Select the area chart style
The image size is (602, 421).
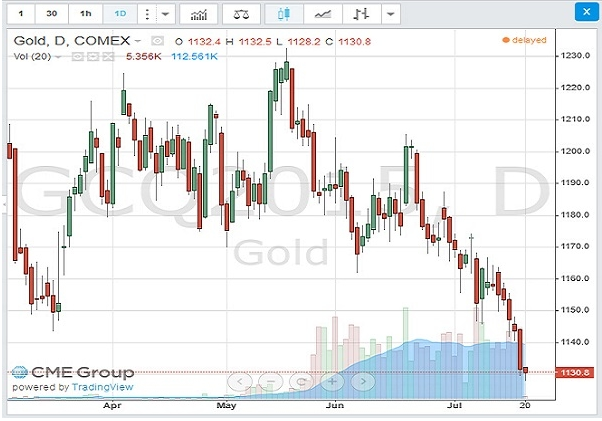(x=323, y=14)
